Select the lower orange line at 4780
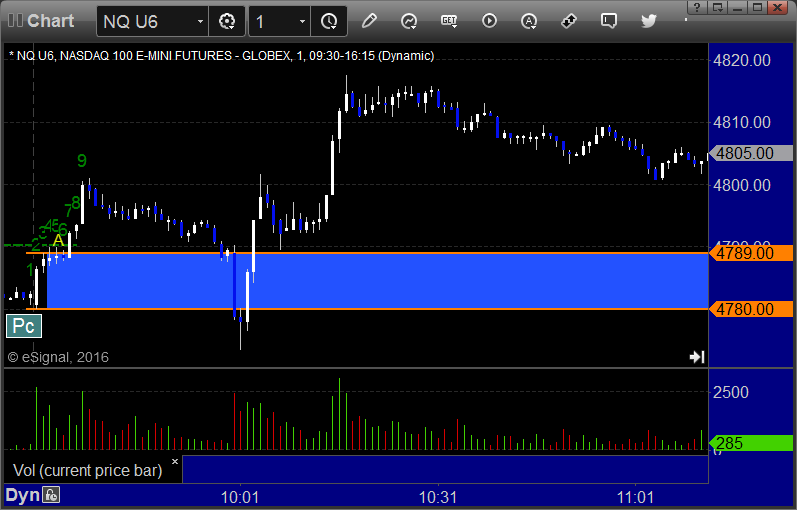The image size is (797, 510). point(367,309)
